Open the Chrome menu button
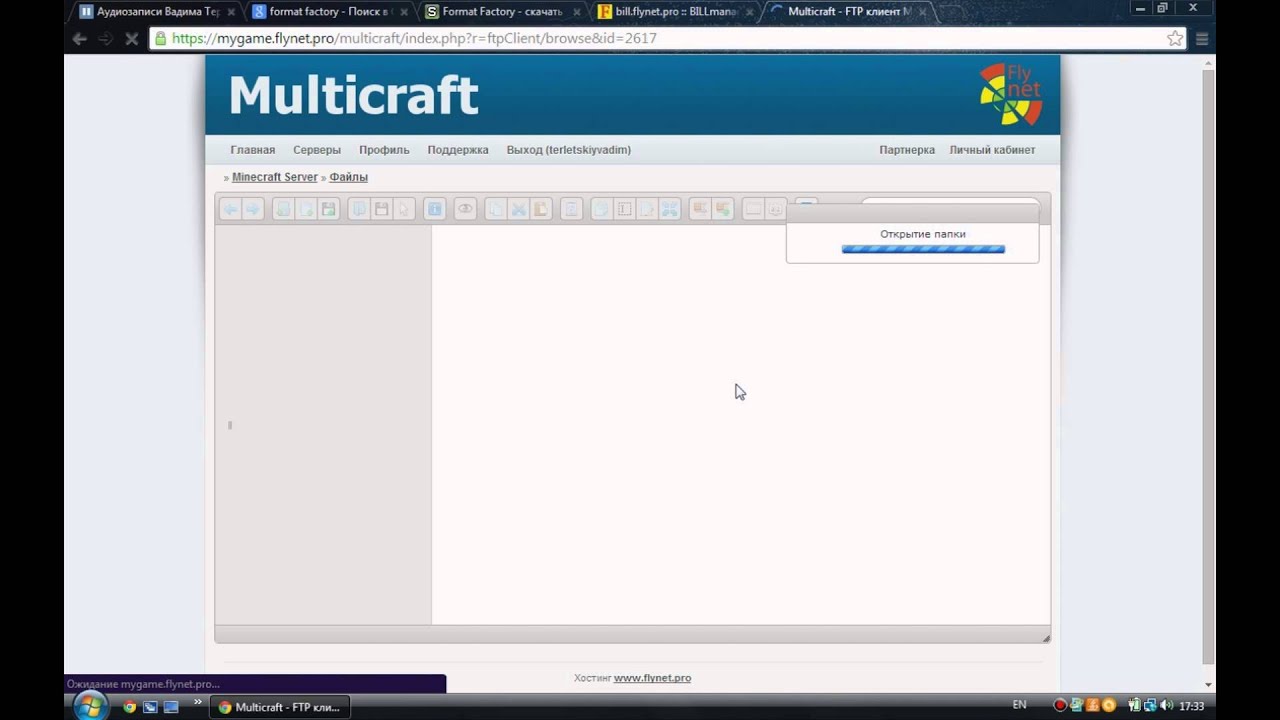Image resolution: width=1280 pixels, height=720 pixels. pos(1202,39)
